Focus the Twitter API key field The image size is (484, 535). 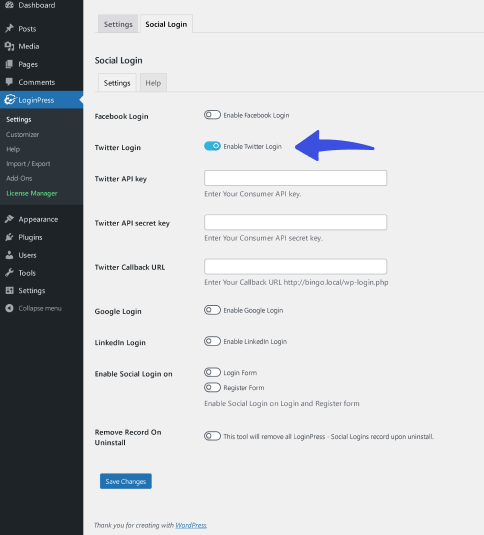tap(295, 178)
